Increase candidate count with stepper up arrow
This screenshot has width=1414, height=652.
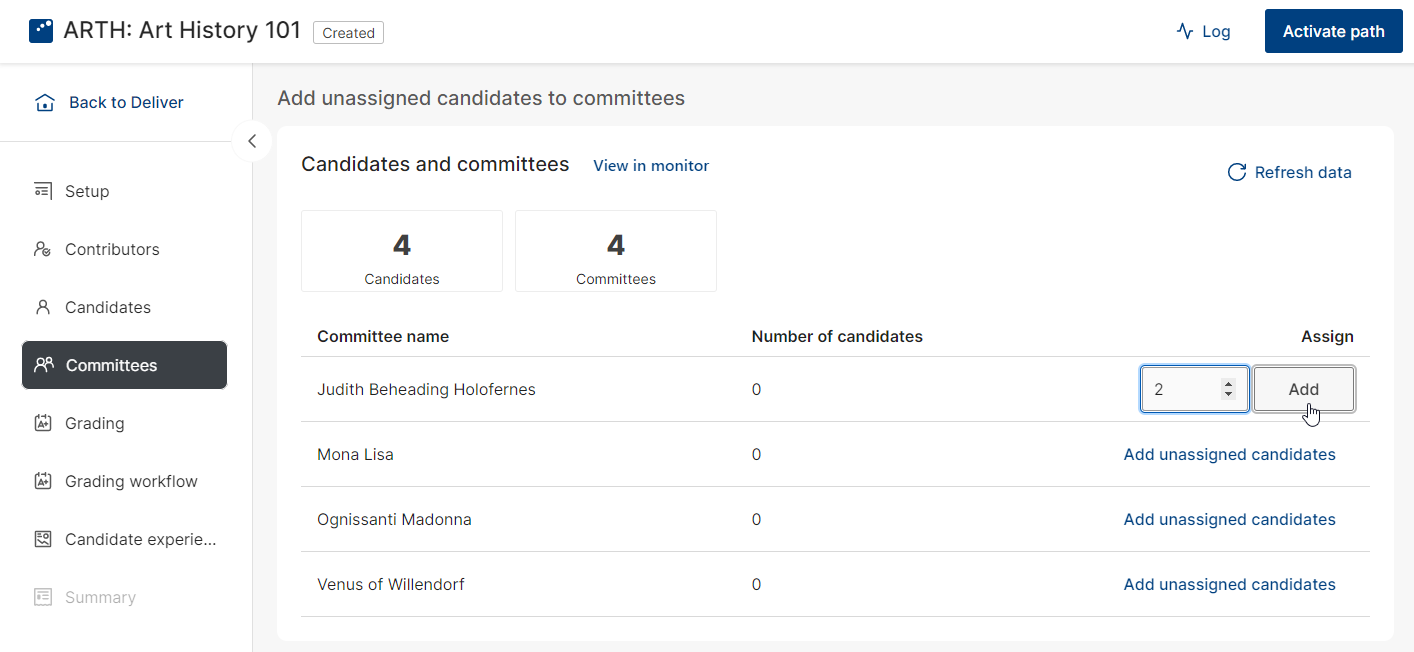[1228, 384]
